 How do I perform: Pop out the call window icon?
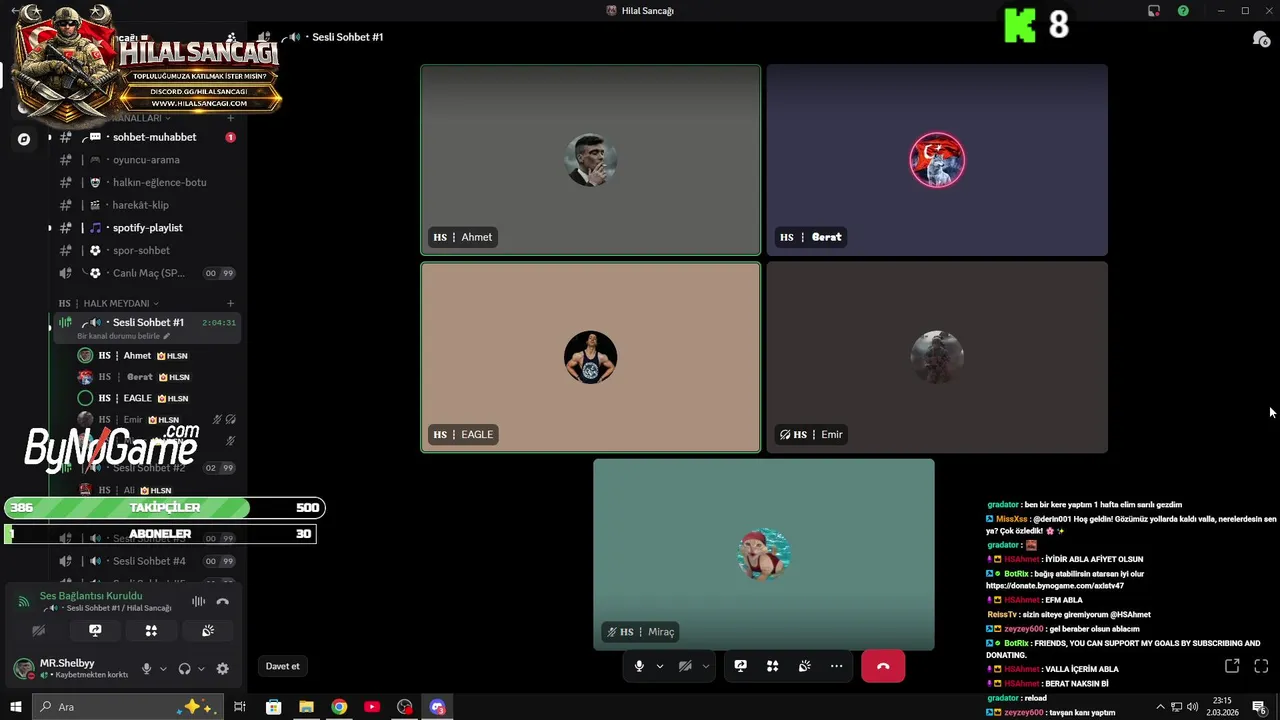(x=1232, y=666)
